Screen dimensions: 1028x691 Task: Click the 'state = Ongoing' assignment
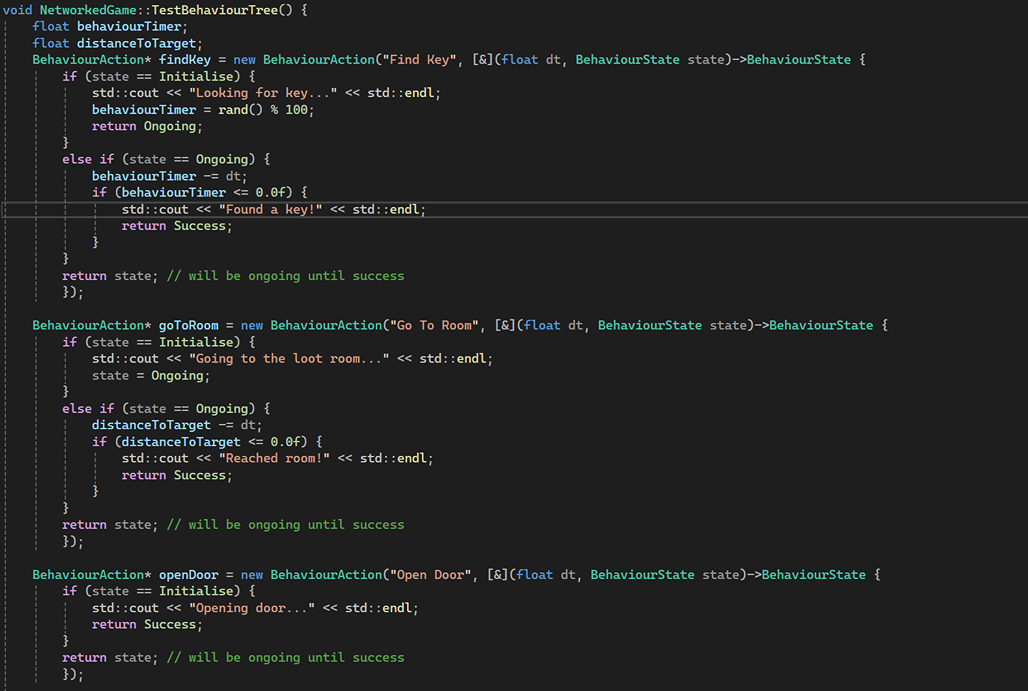tap(151, 375)
